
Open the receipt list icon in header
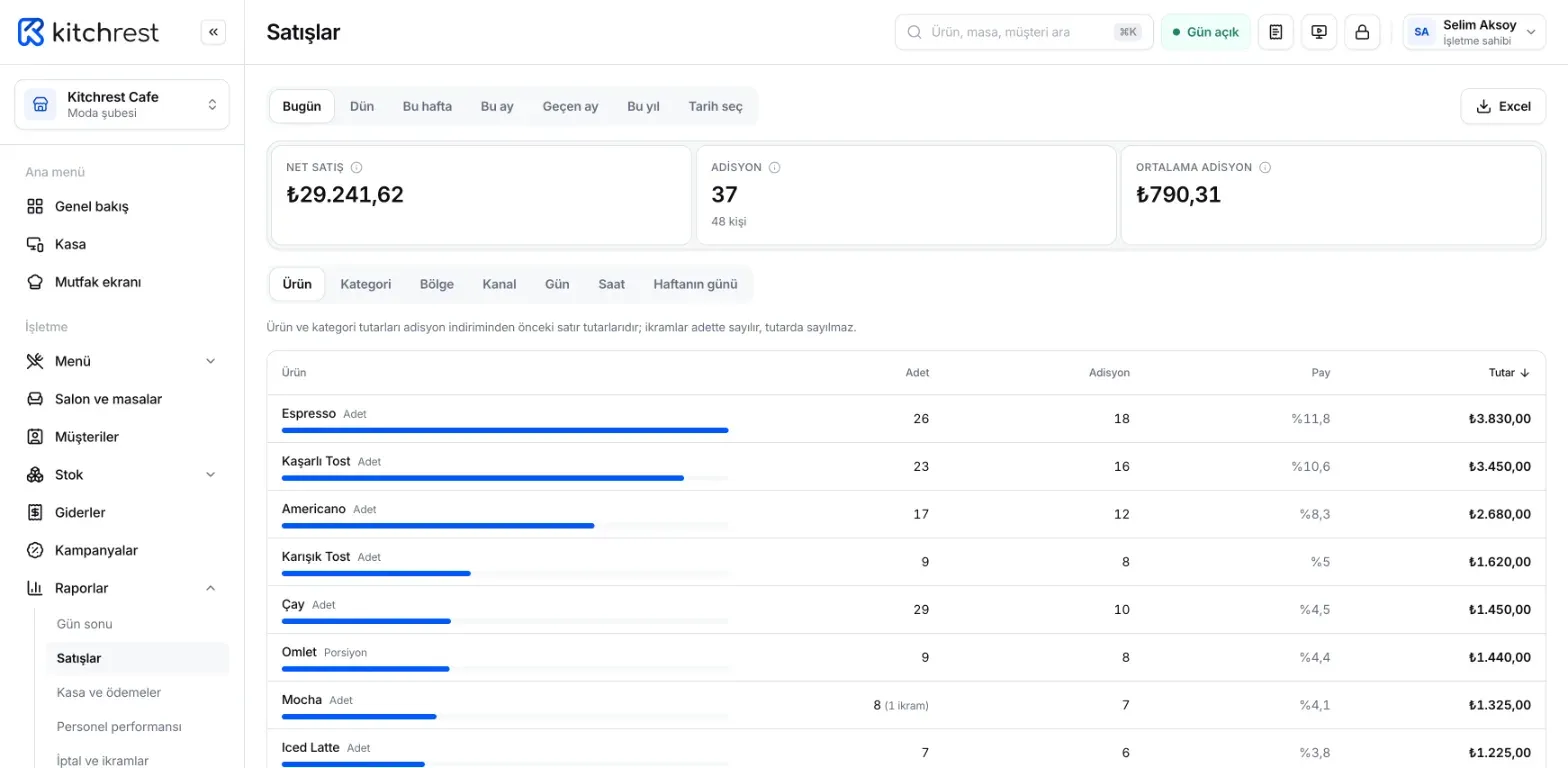click(x=1275, y=32)
